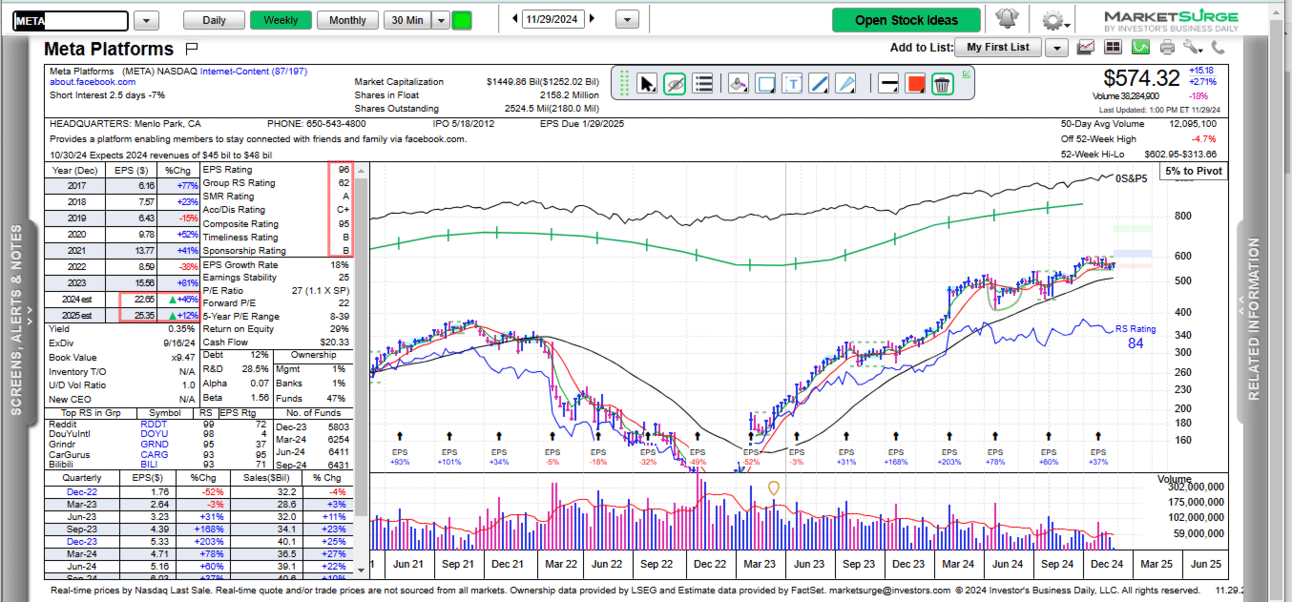1292x602 pixels.
Task: Click the flag icon beside Meta Platforms
Action: [192, 48]
